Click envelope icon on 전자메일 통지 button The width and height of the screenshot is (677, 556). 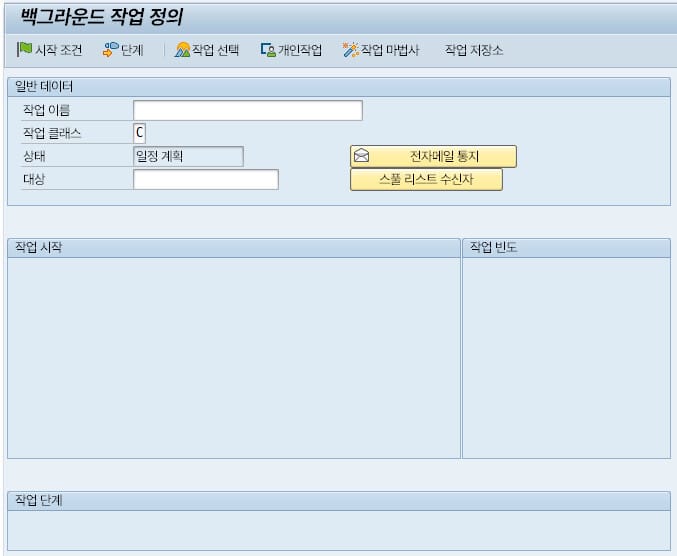pyautogui.click(x=362, y=156)
